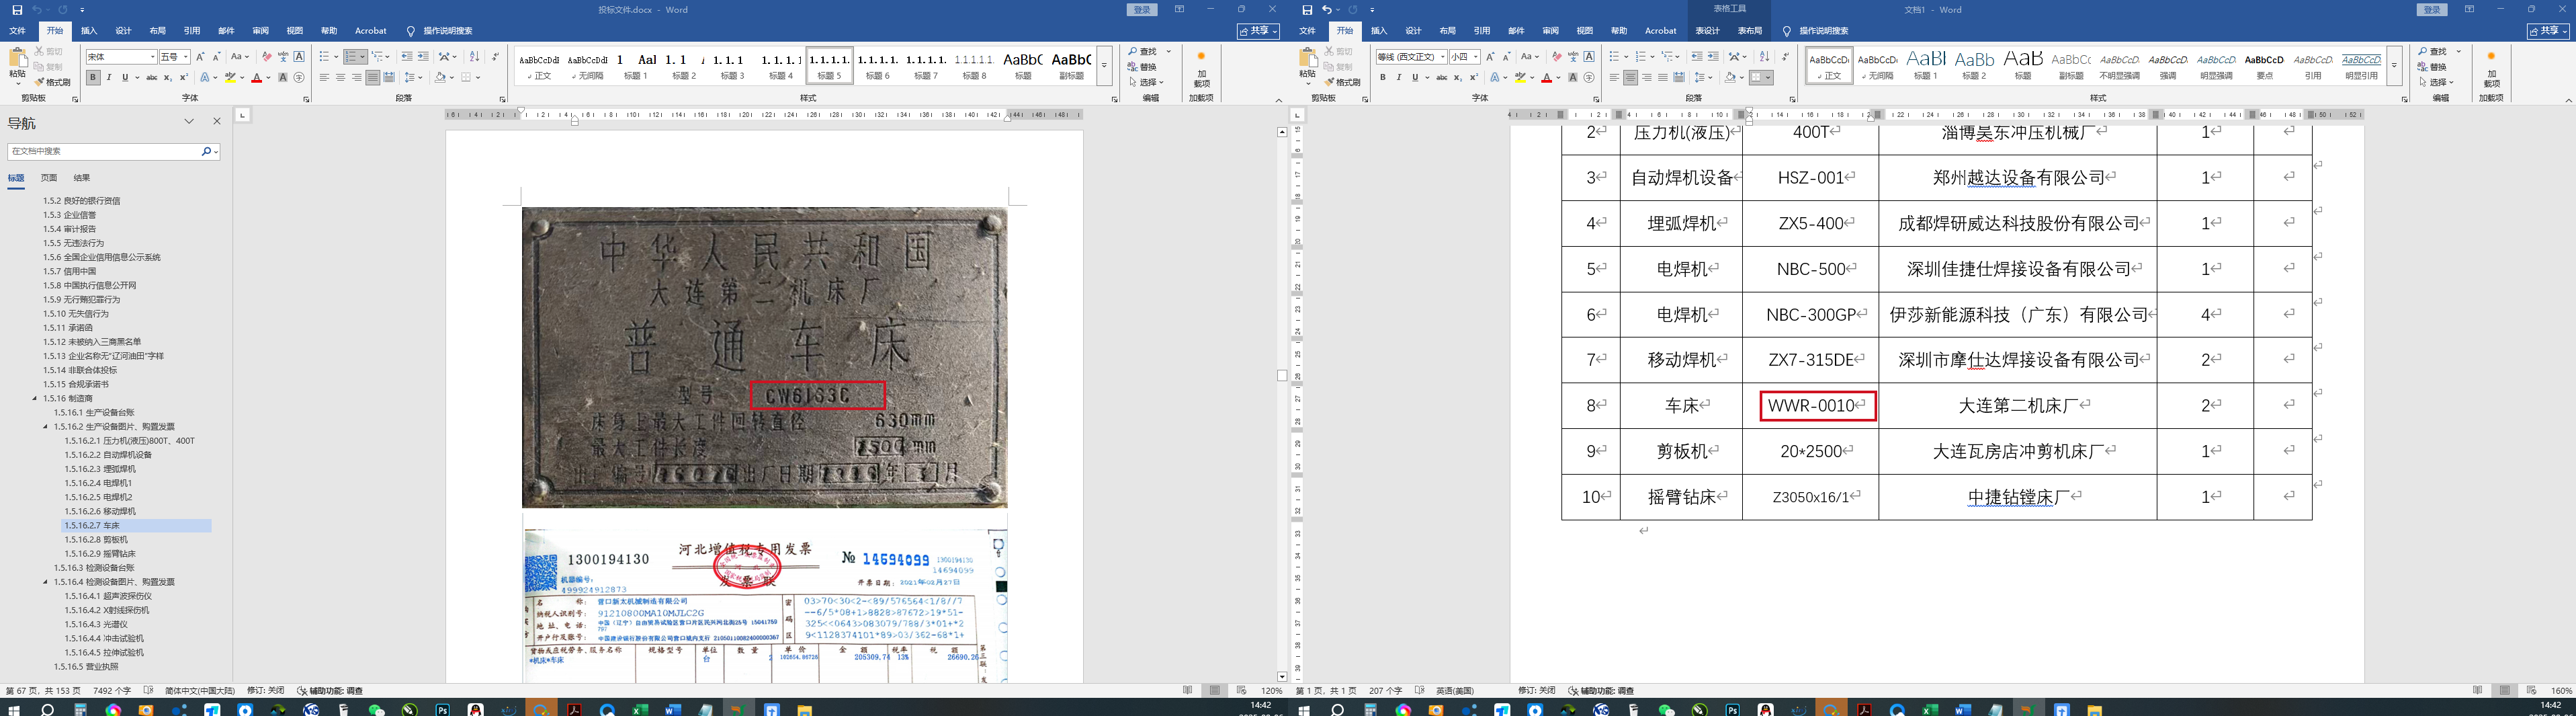Open the navigation pane options chevron
2576x716 pixels.
pyautogui.click(x=189, y=122)
